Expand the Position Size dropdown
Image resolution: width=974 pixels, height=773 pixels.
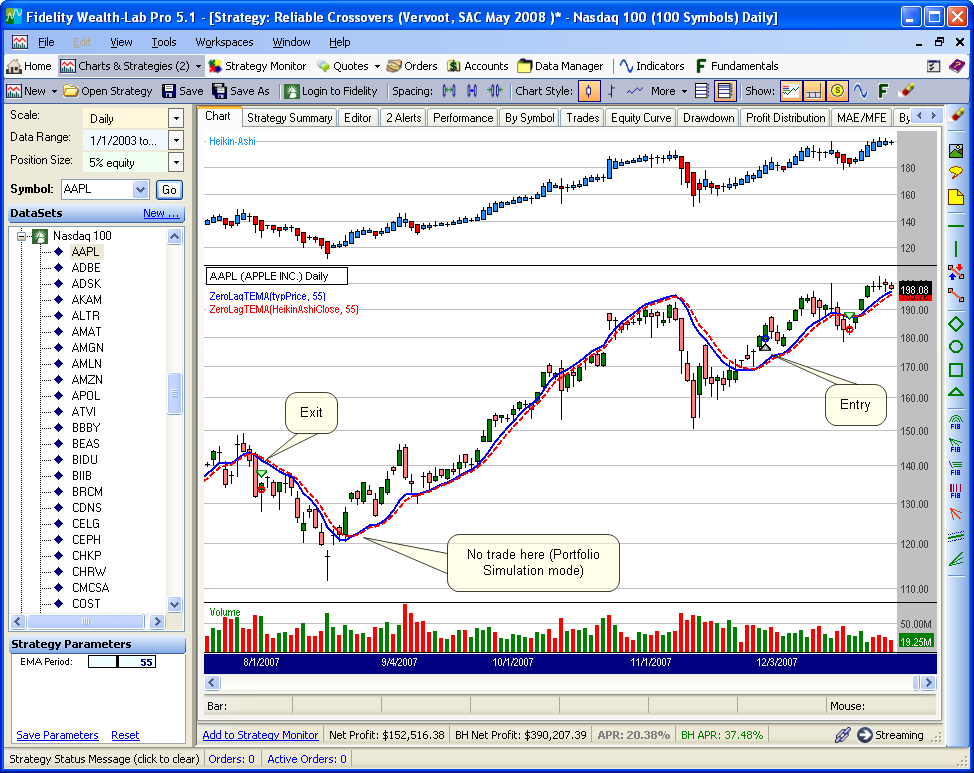coord(176,162)
